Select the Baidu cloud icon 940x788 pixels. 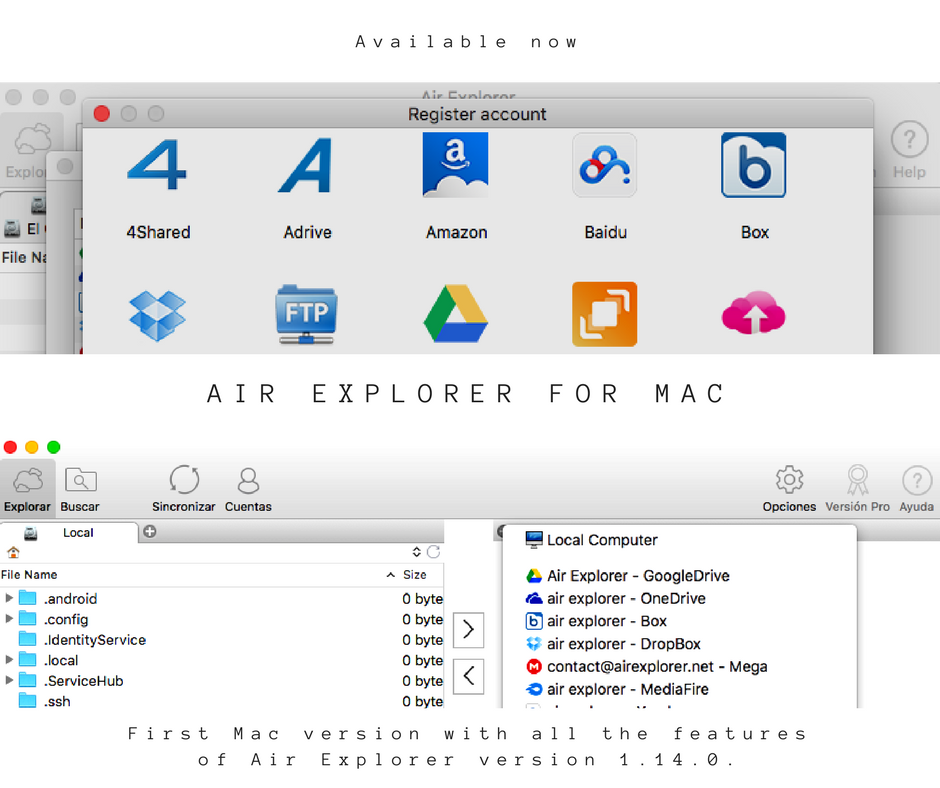click(605, 165)
